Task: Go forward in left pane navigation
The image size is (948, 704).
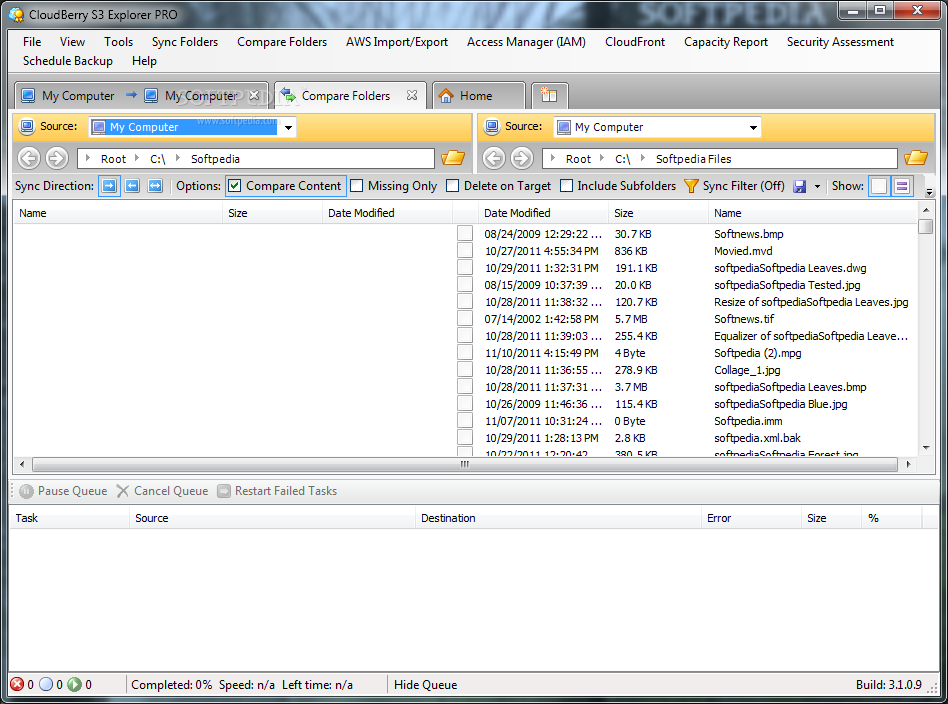Action: 57,158
